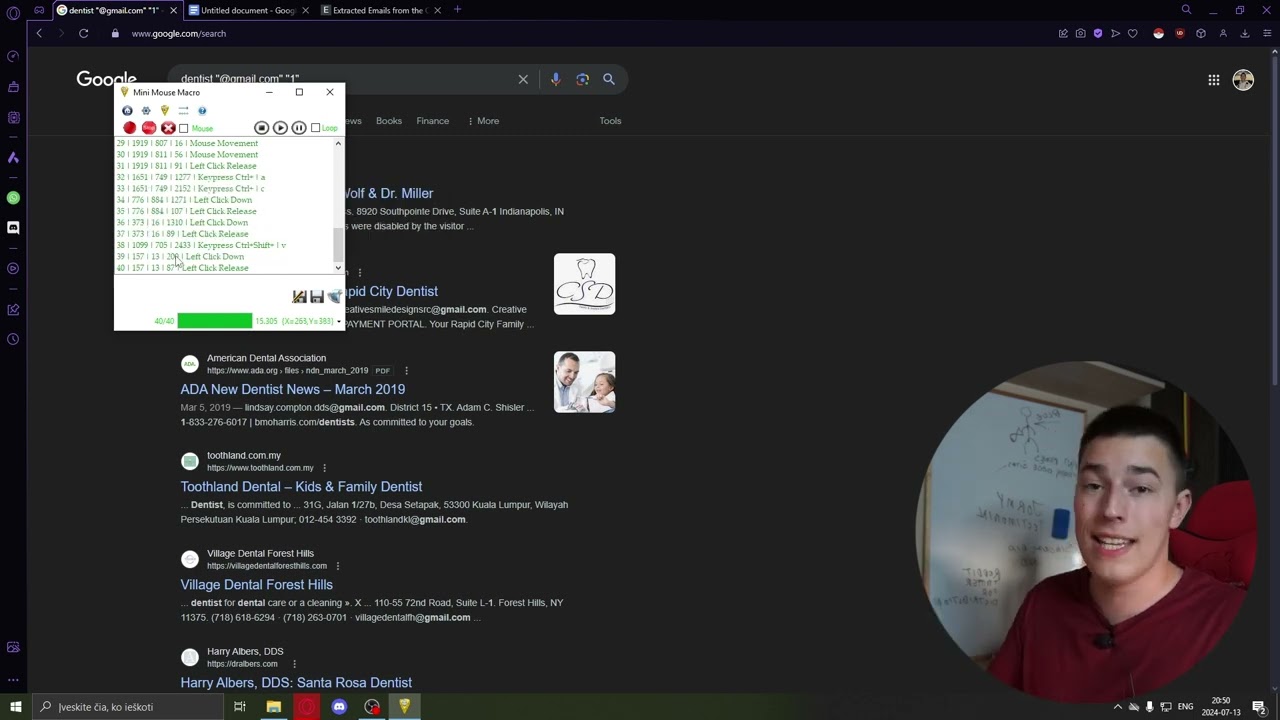
Task: Enable the Loop checkbox
Action: (315, 128)
